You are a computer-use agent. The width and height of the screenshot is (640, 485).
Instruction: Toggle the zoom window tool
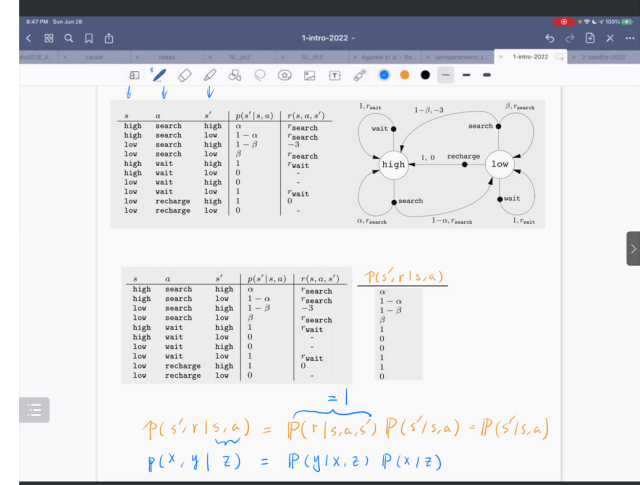(134, 75)
